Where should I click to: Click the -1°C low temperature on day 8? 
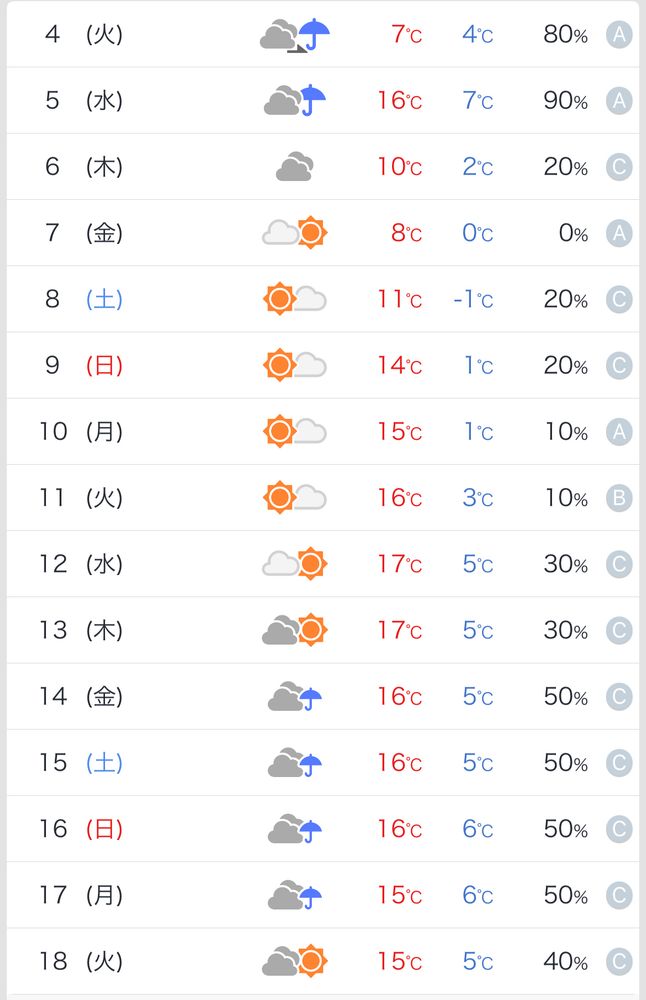[x=473, y=299]
